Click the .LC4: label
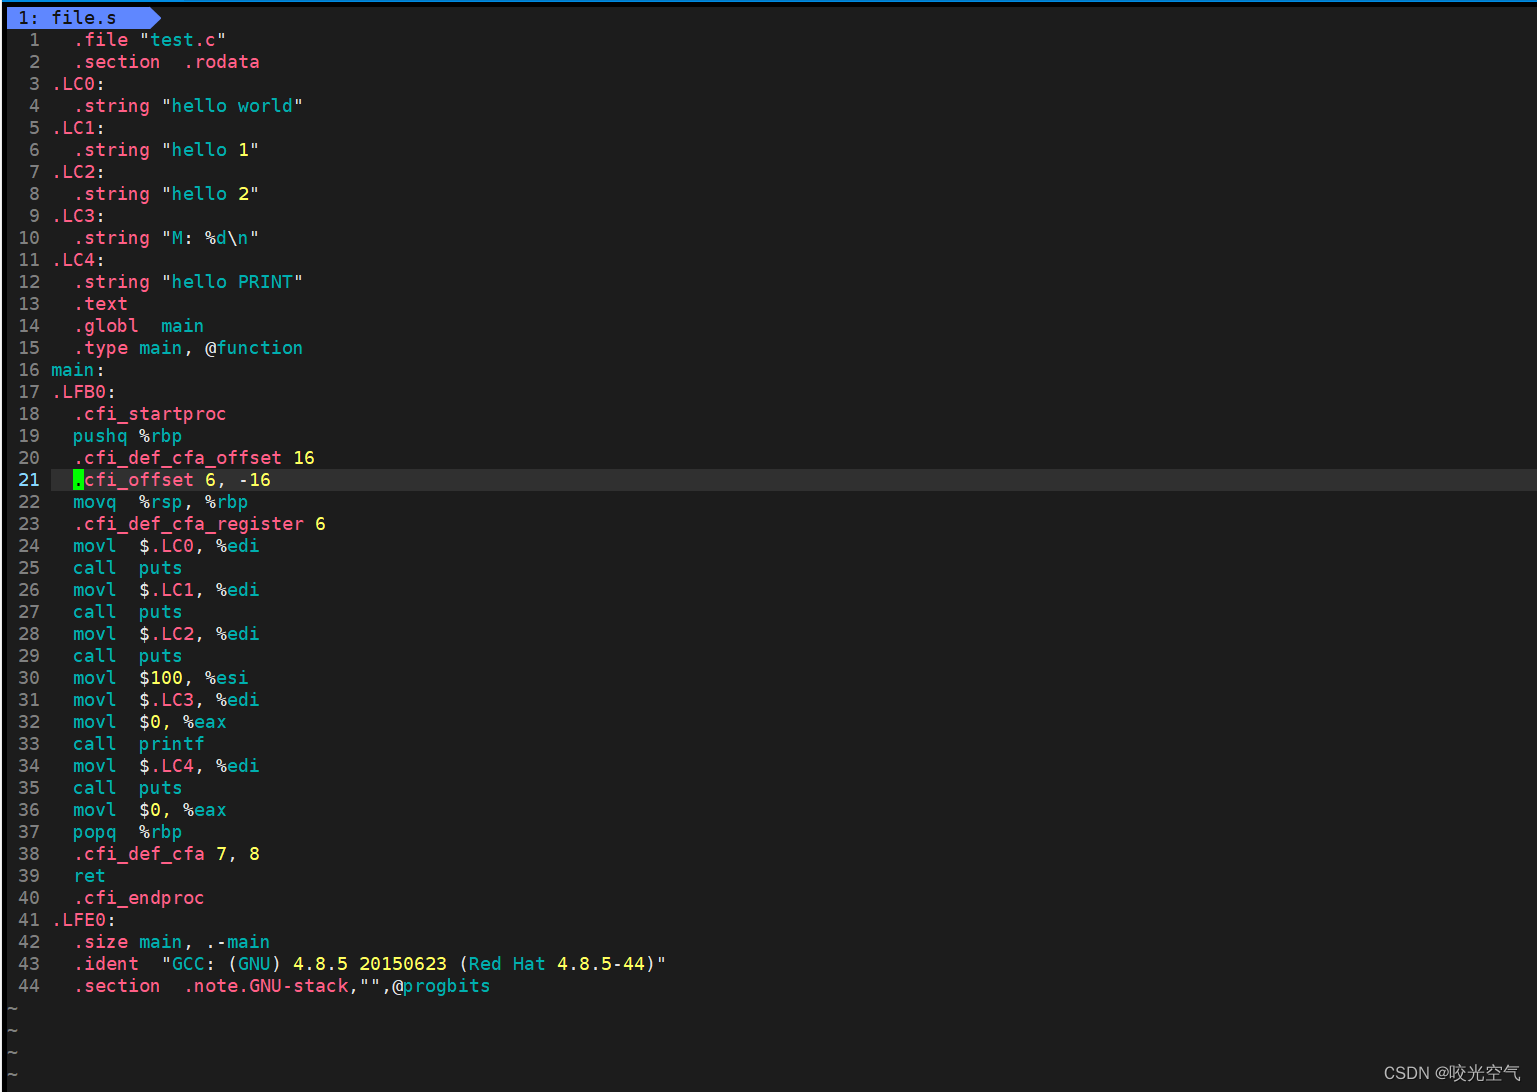Image resolution: width=1537 pixels, height=1092 pixels. [x=78, y=260]
